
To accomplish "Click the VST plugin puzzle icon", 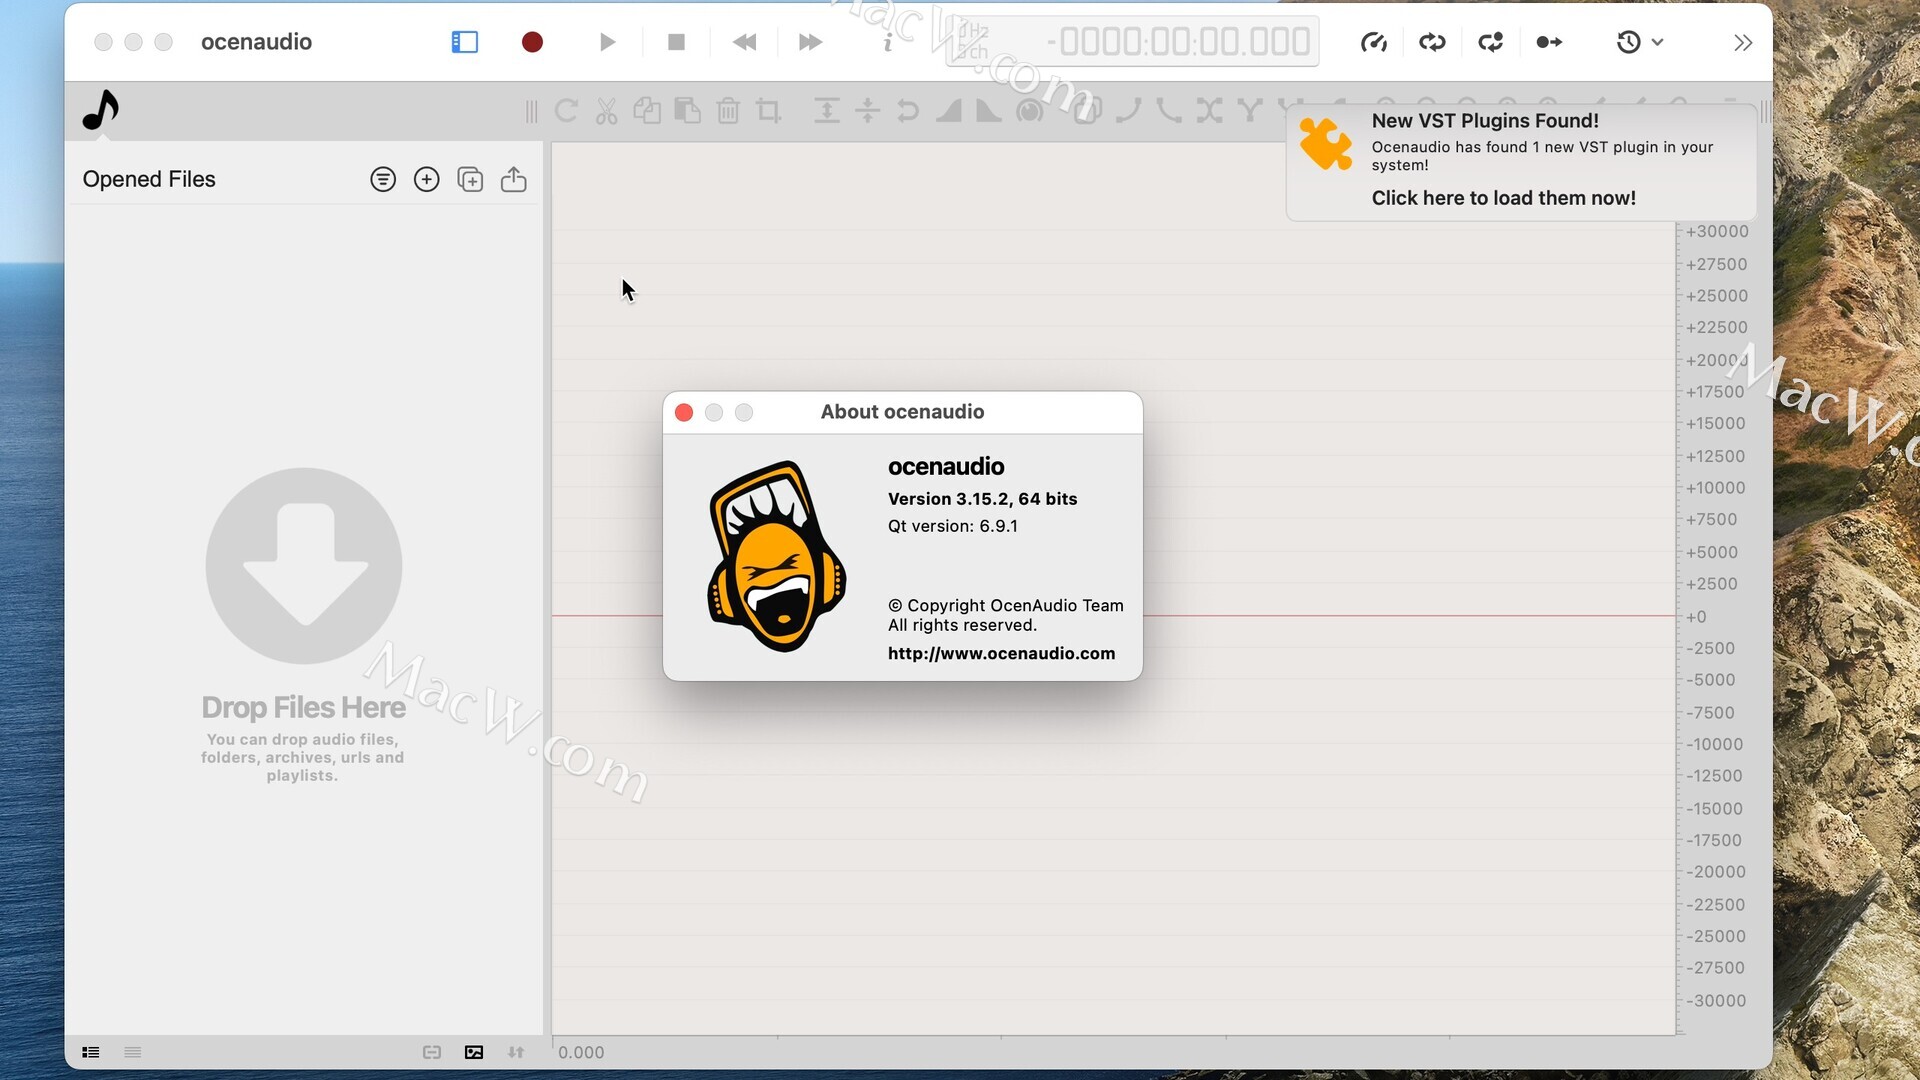I will point(1325,144).
